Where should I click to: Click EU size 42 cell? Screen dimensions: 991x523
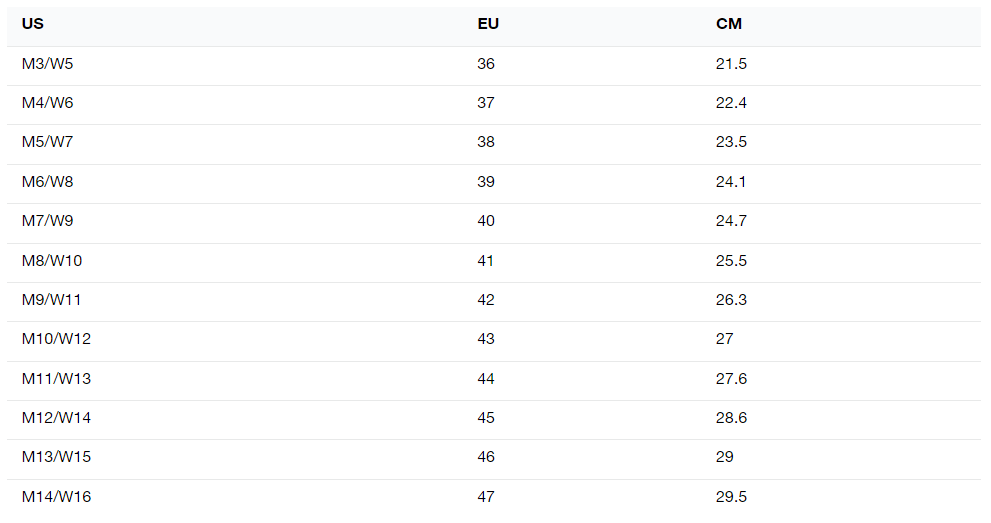tap(486, 300)
